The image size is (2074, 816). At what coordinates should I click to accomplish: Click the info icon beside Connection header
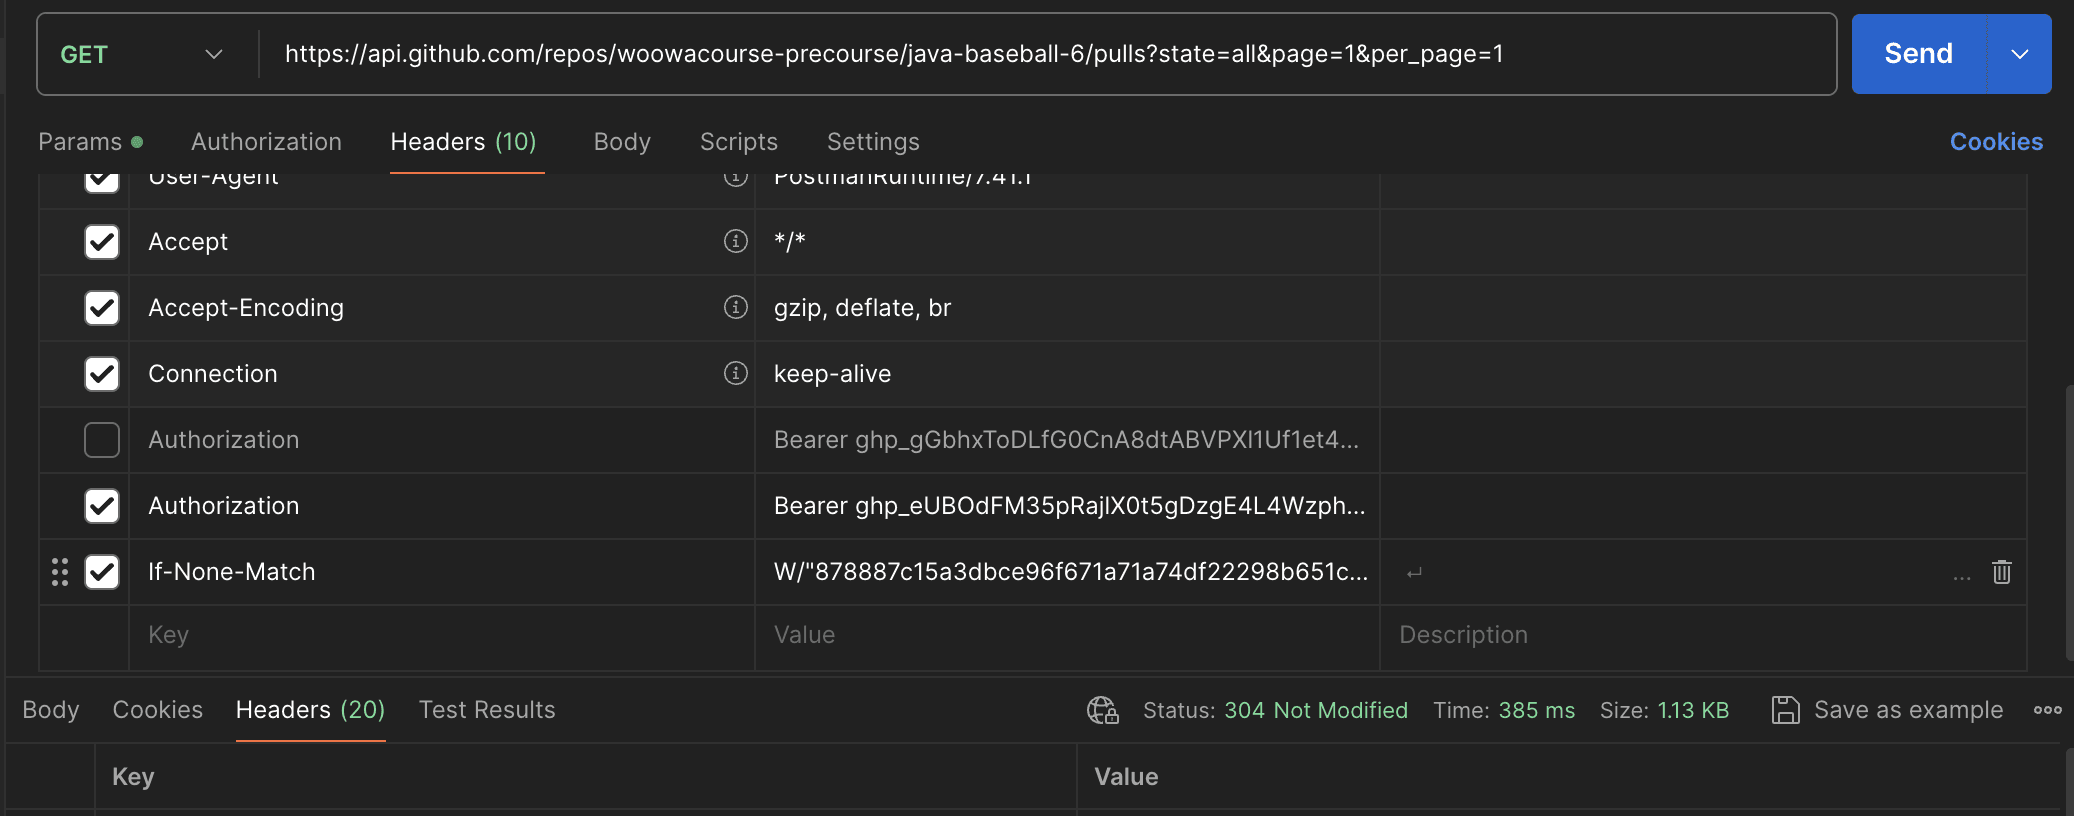click(735, 373)
